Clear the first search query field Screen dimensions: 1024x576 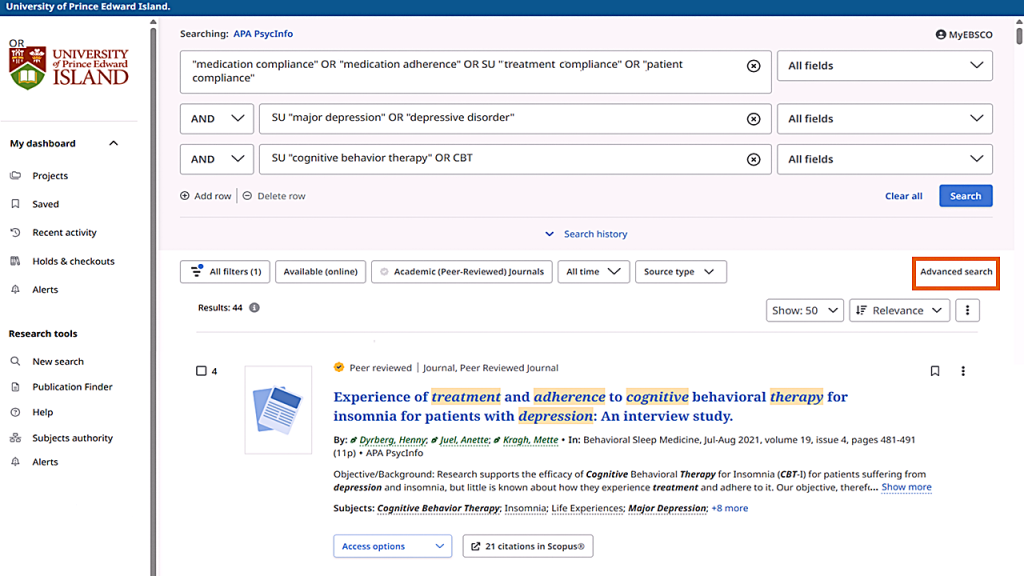(x=754, y=66)
